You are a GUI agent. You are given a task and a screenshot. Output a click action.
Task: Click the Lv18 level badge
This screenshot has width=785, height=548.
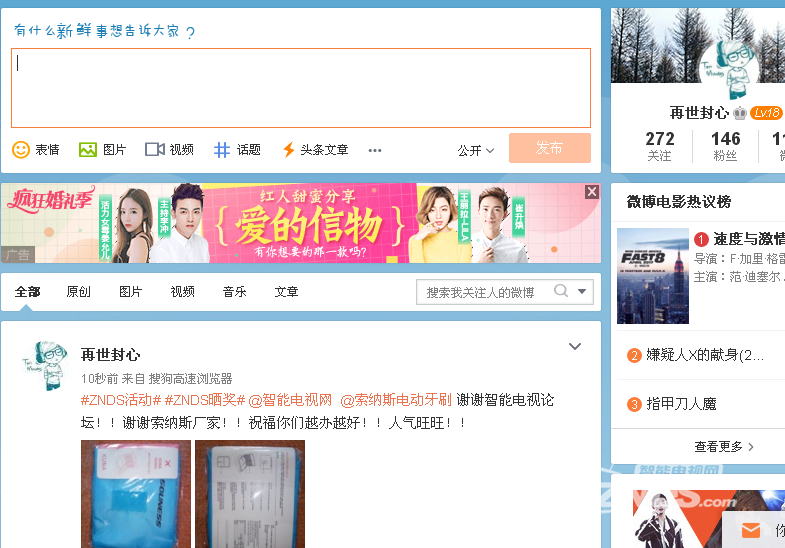click(x=766, y=113)
